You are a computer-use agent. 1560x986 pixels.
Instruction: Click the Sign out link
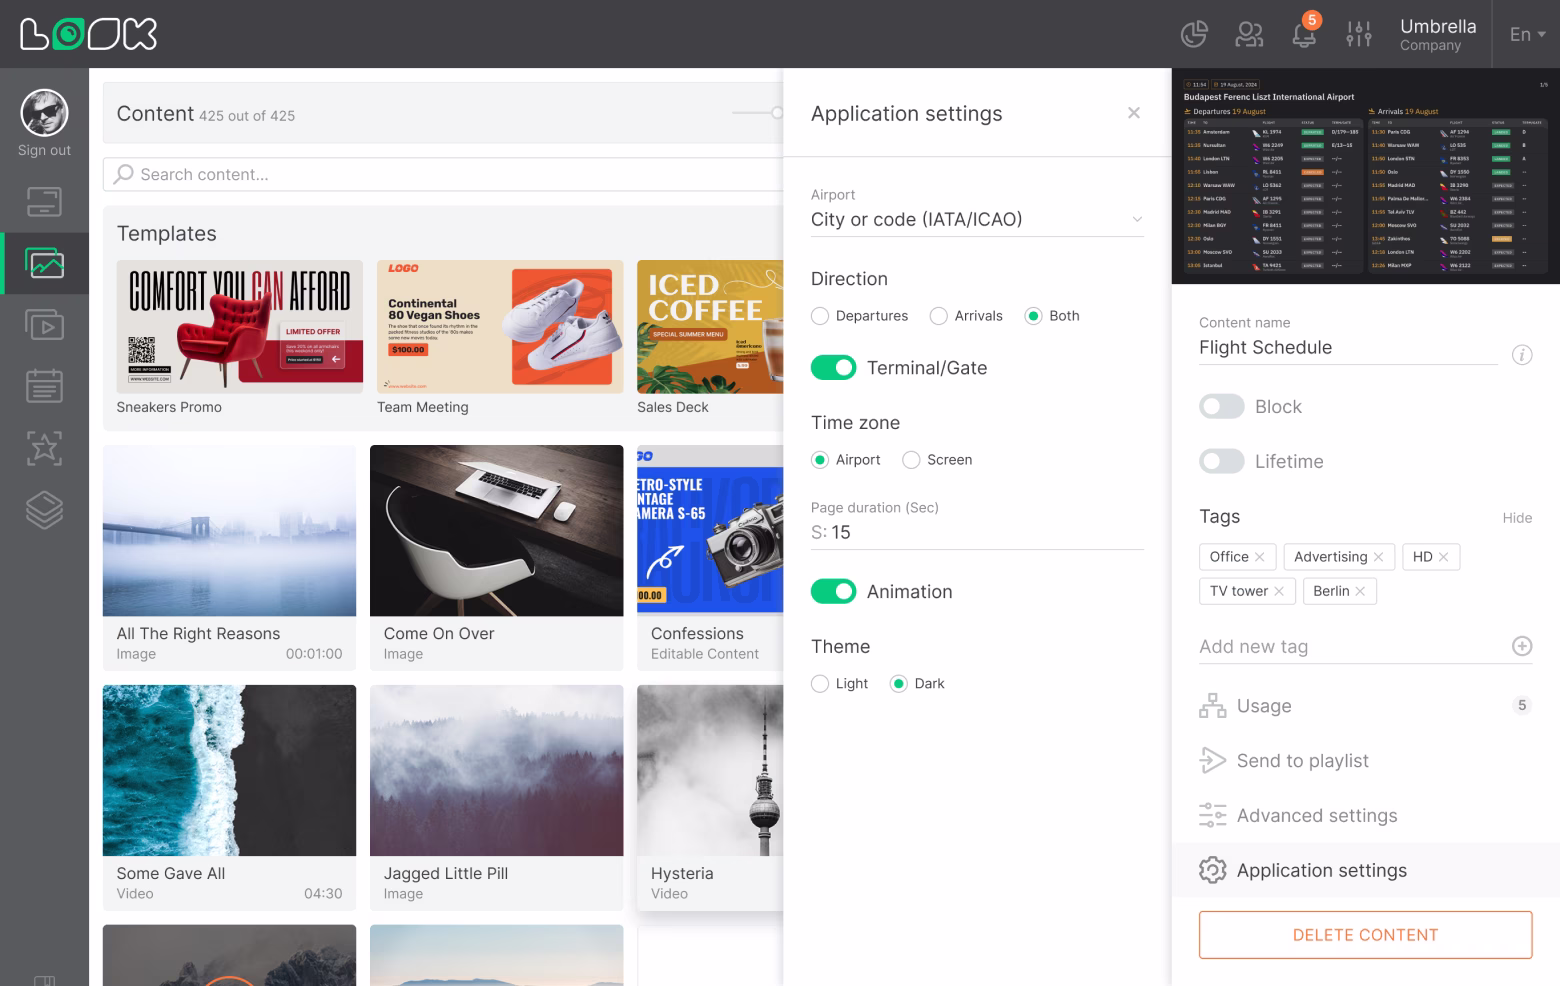44,150
